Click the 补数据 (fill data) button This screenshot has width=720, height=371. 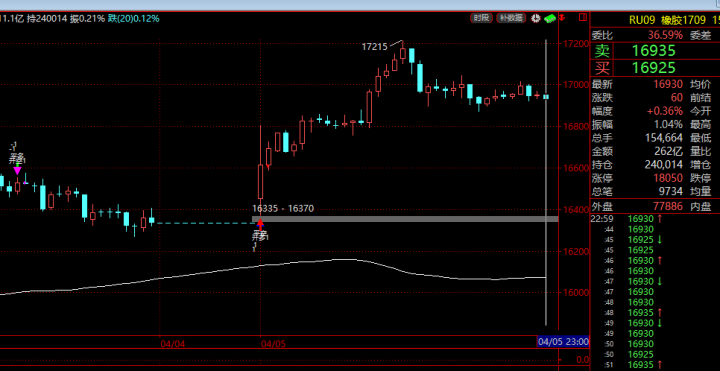coord(511,18)
